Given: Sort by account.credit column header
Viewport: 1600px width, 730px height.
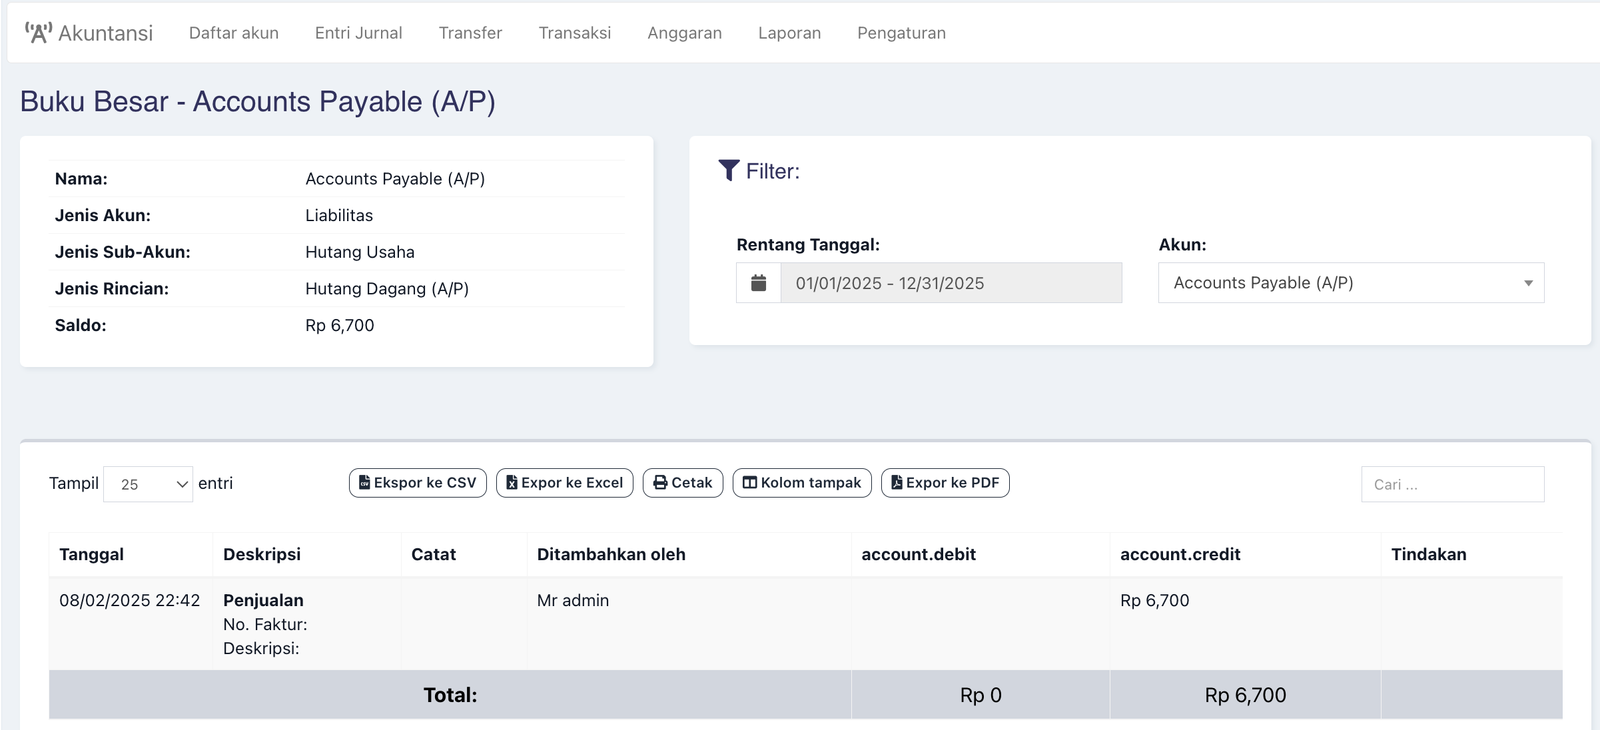Looking at the screenshot, I should point(1180,554).
